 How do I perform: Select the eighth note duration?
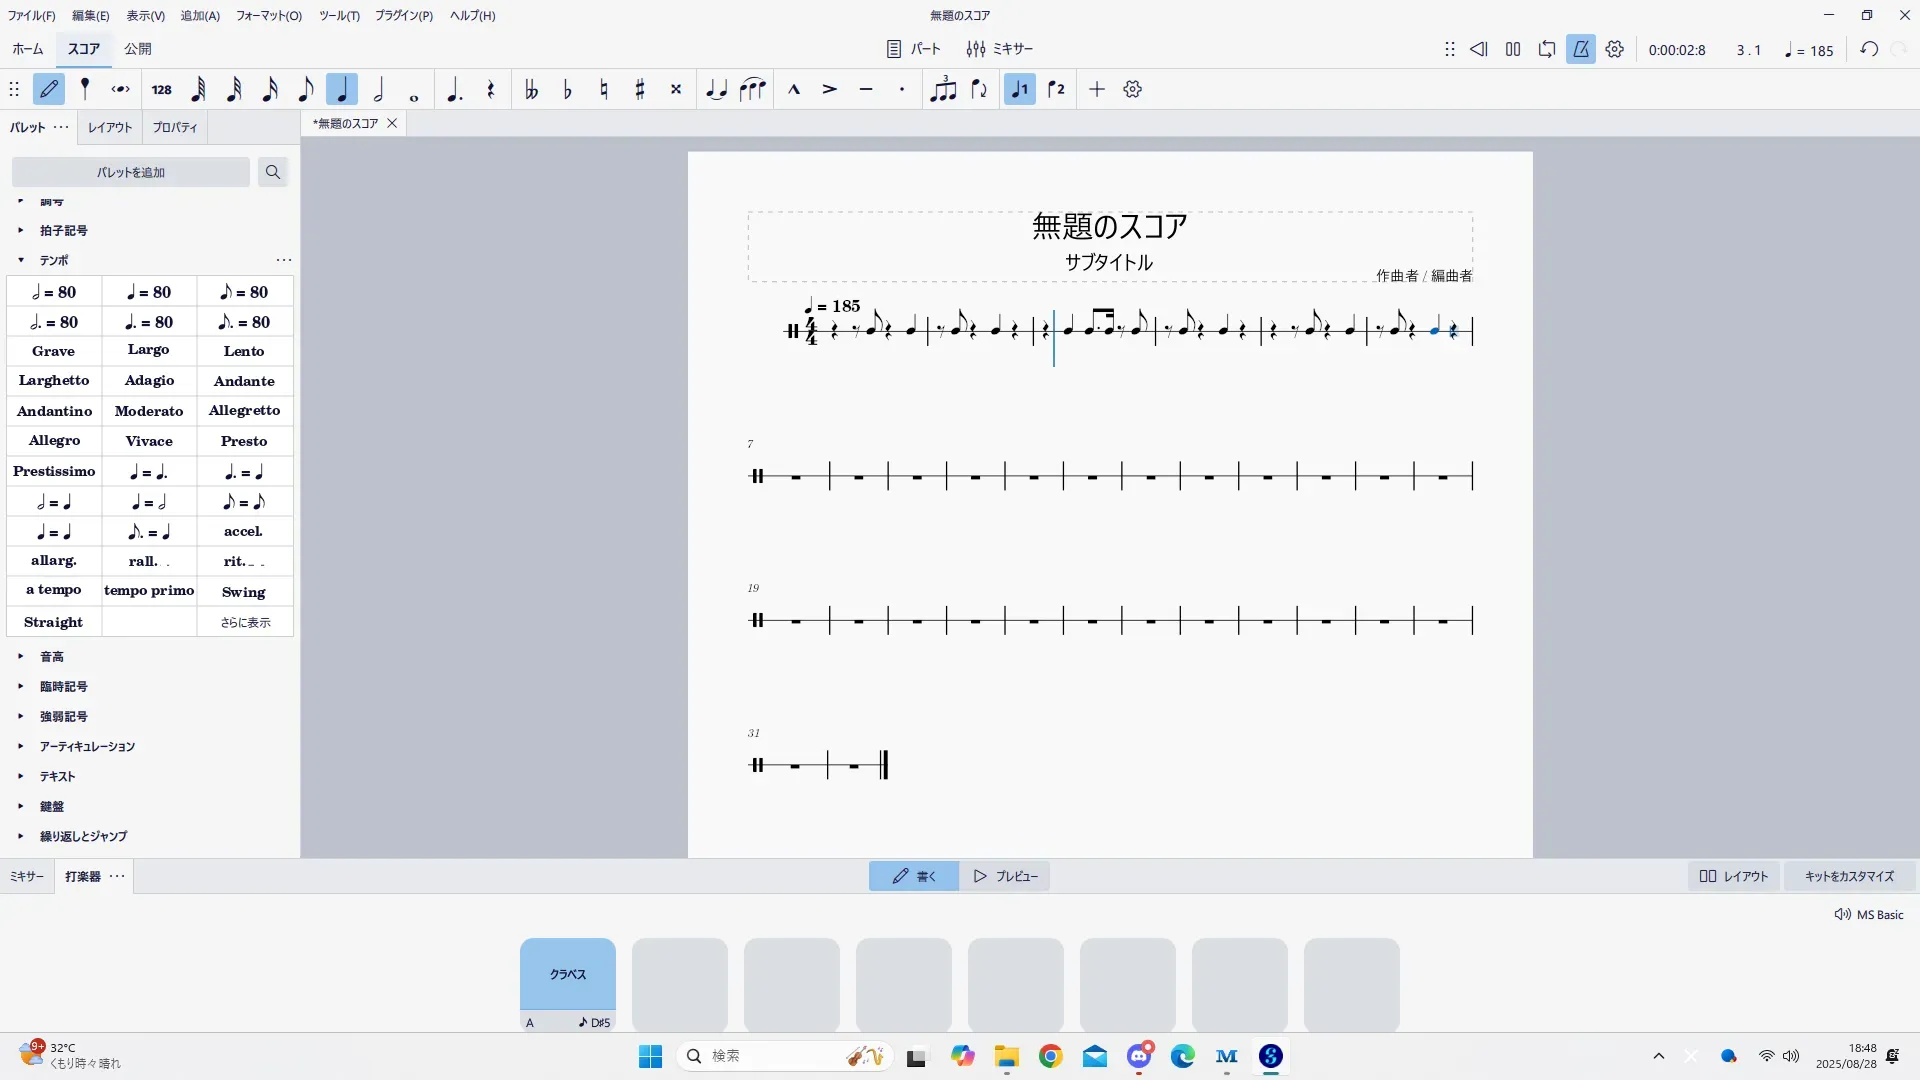[x=306, y=90]
